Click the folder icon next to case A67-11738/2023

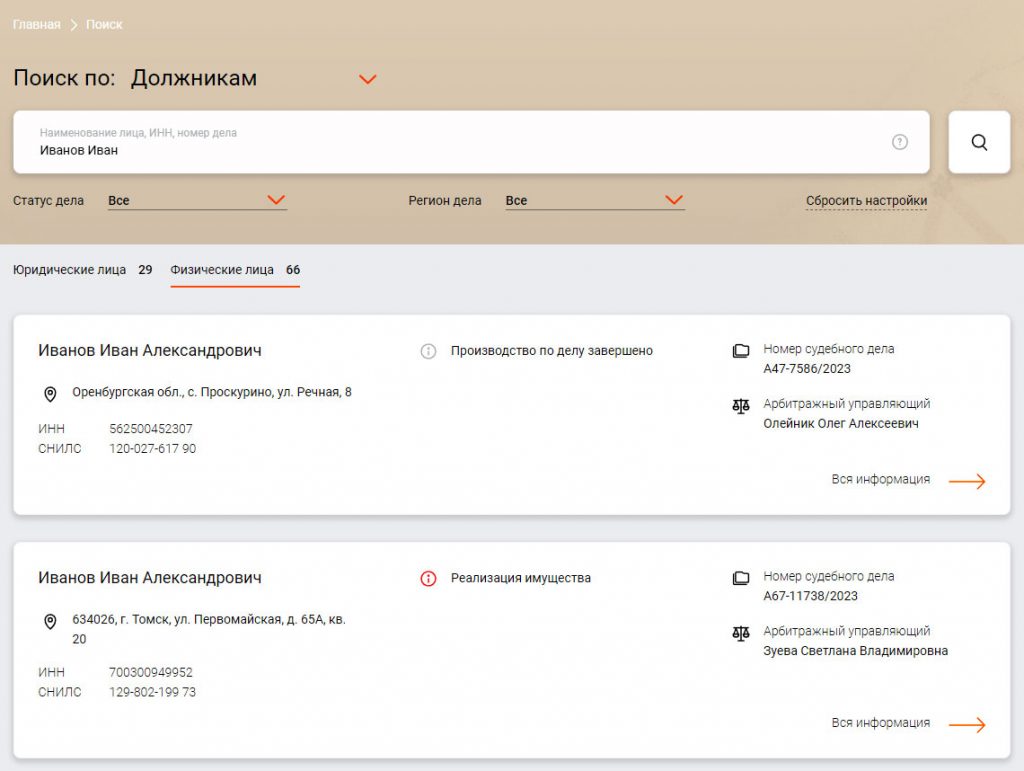tap(740, 578)
